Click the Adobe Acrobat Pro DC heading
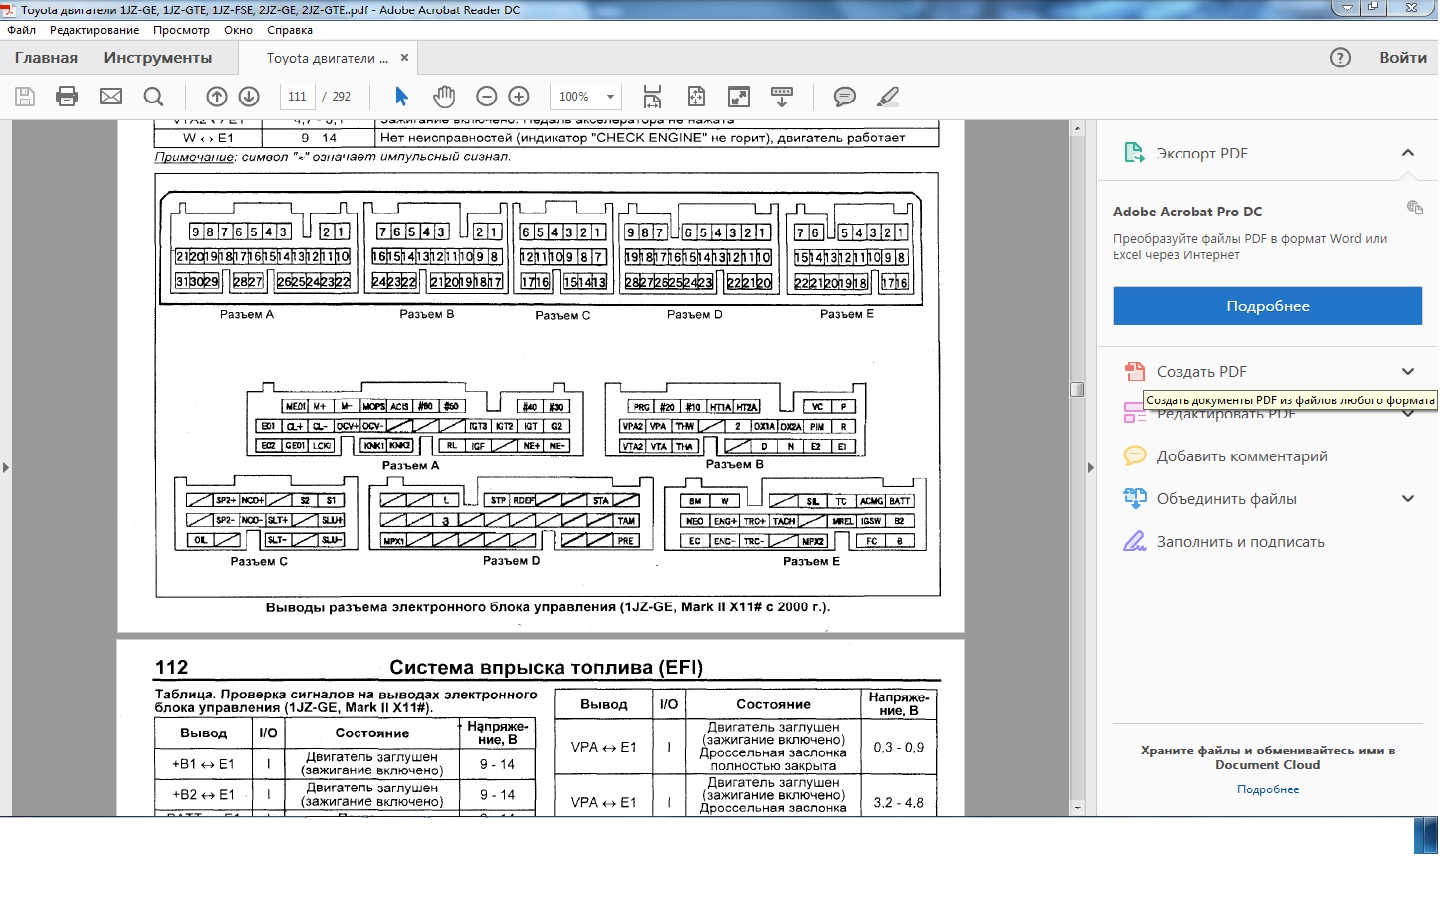 (x=1187, y=212)
